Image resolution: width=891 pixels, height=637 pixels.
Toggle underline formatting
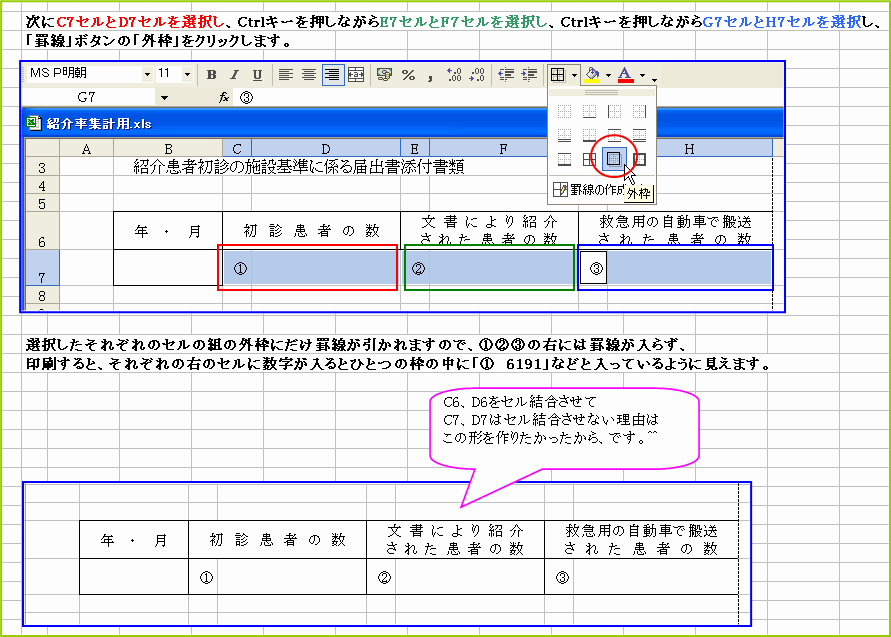tap(257, 75)
